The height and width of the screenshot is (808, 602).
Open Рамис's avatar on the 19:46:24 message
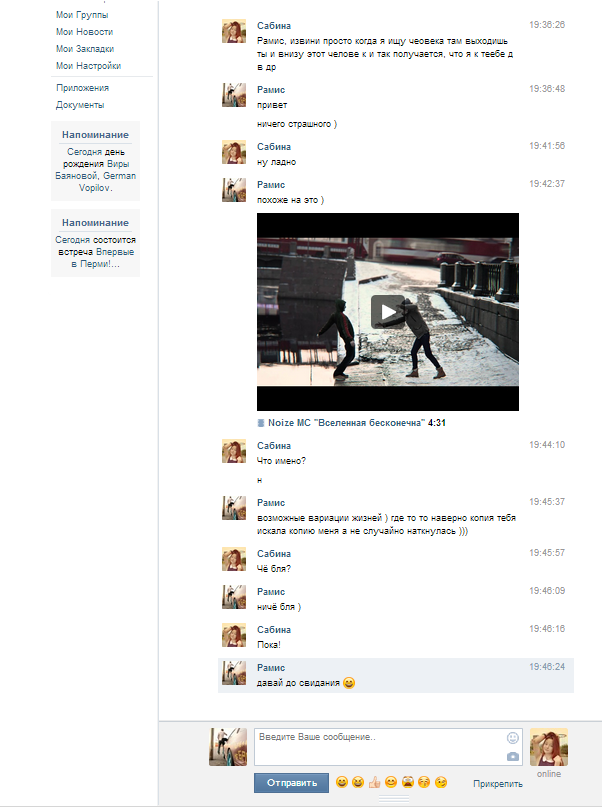234,673
